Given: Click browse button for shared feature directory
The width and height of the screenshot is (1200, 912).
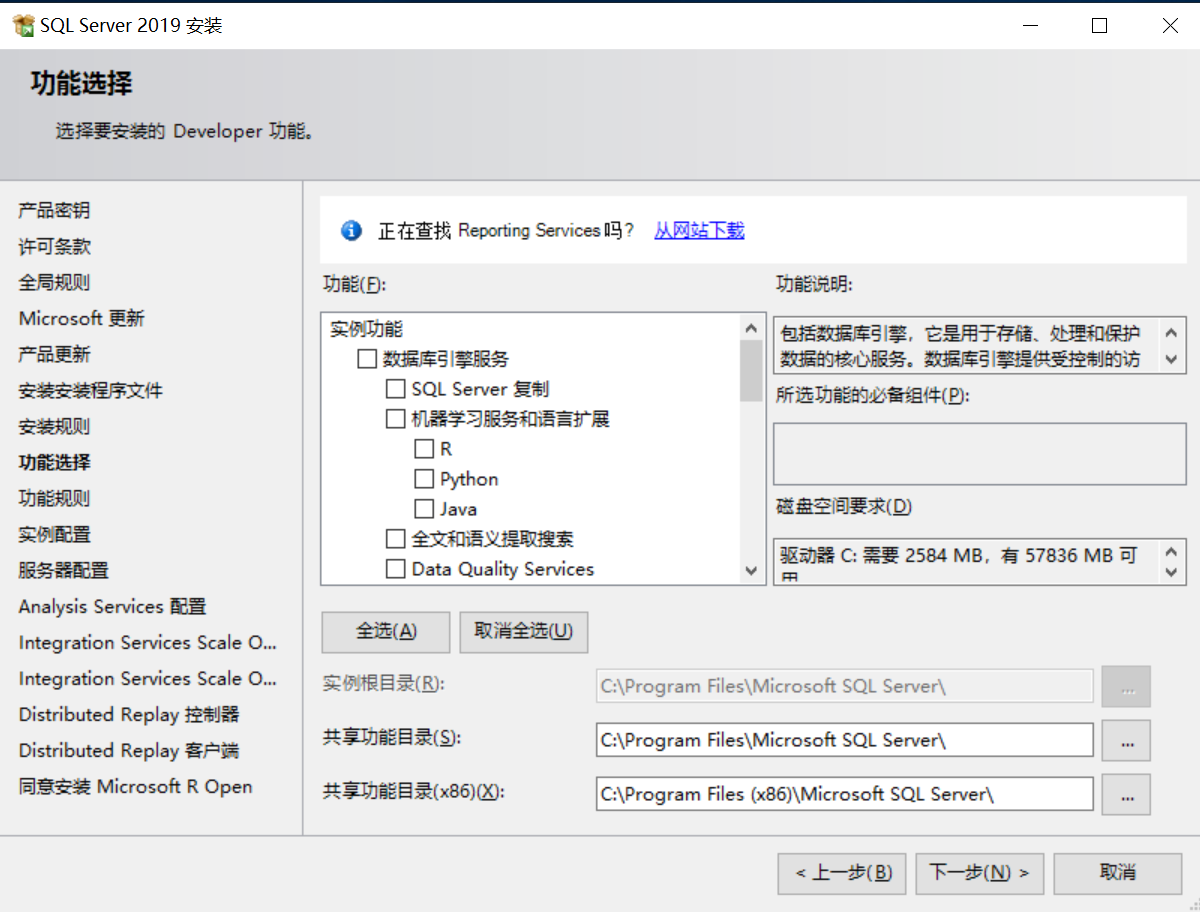Looking at the screenshot, I should [1126, 741].
